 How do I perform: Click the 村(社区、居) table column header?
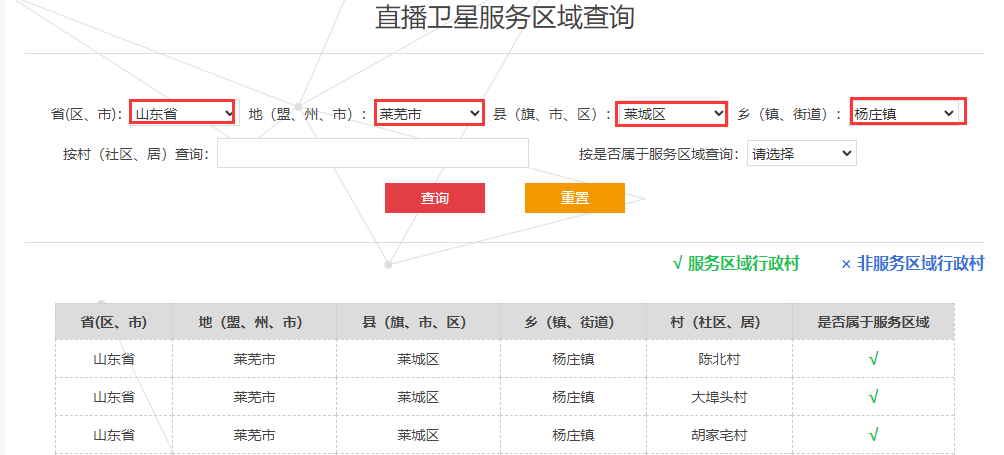[x=719, y=322]
